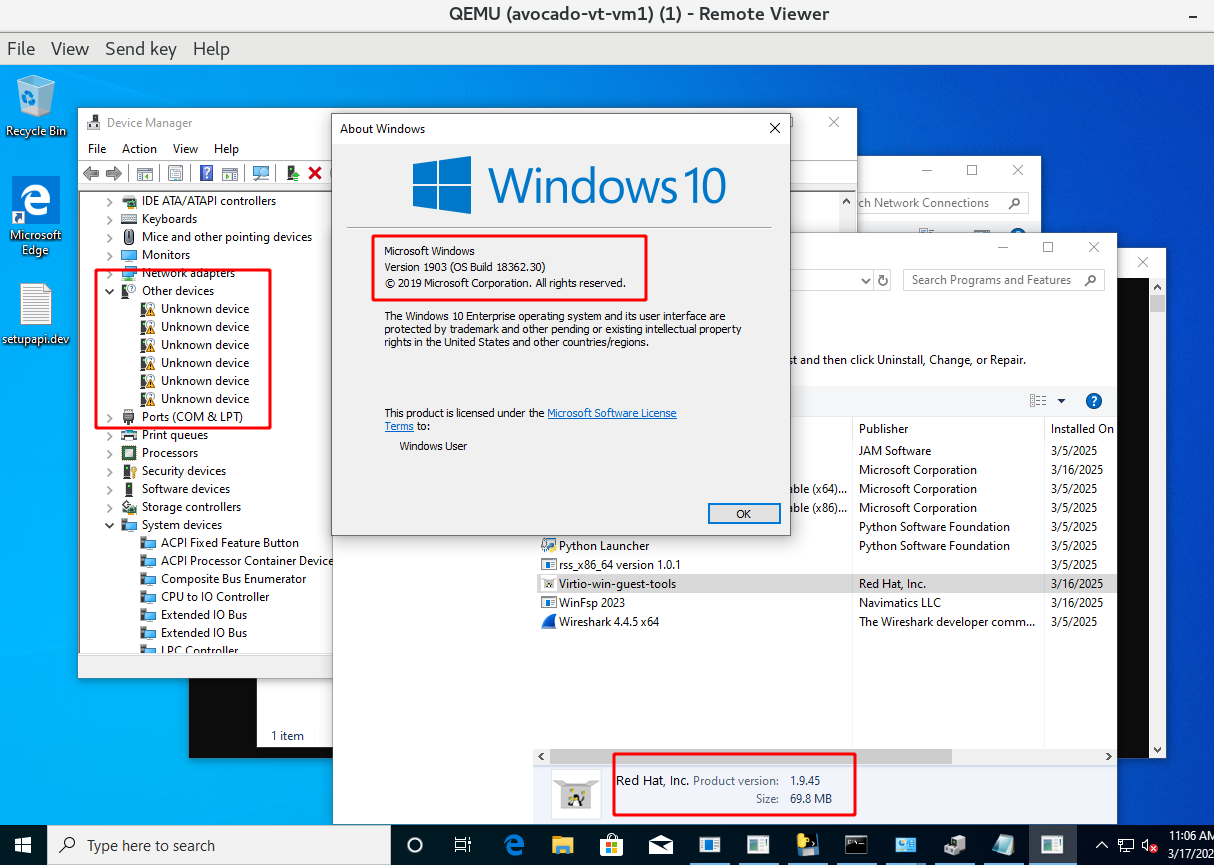Open Device Manager Action menu
This screenshot has width=1214, height=865.
pos(139,149)
